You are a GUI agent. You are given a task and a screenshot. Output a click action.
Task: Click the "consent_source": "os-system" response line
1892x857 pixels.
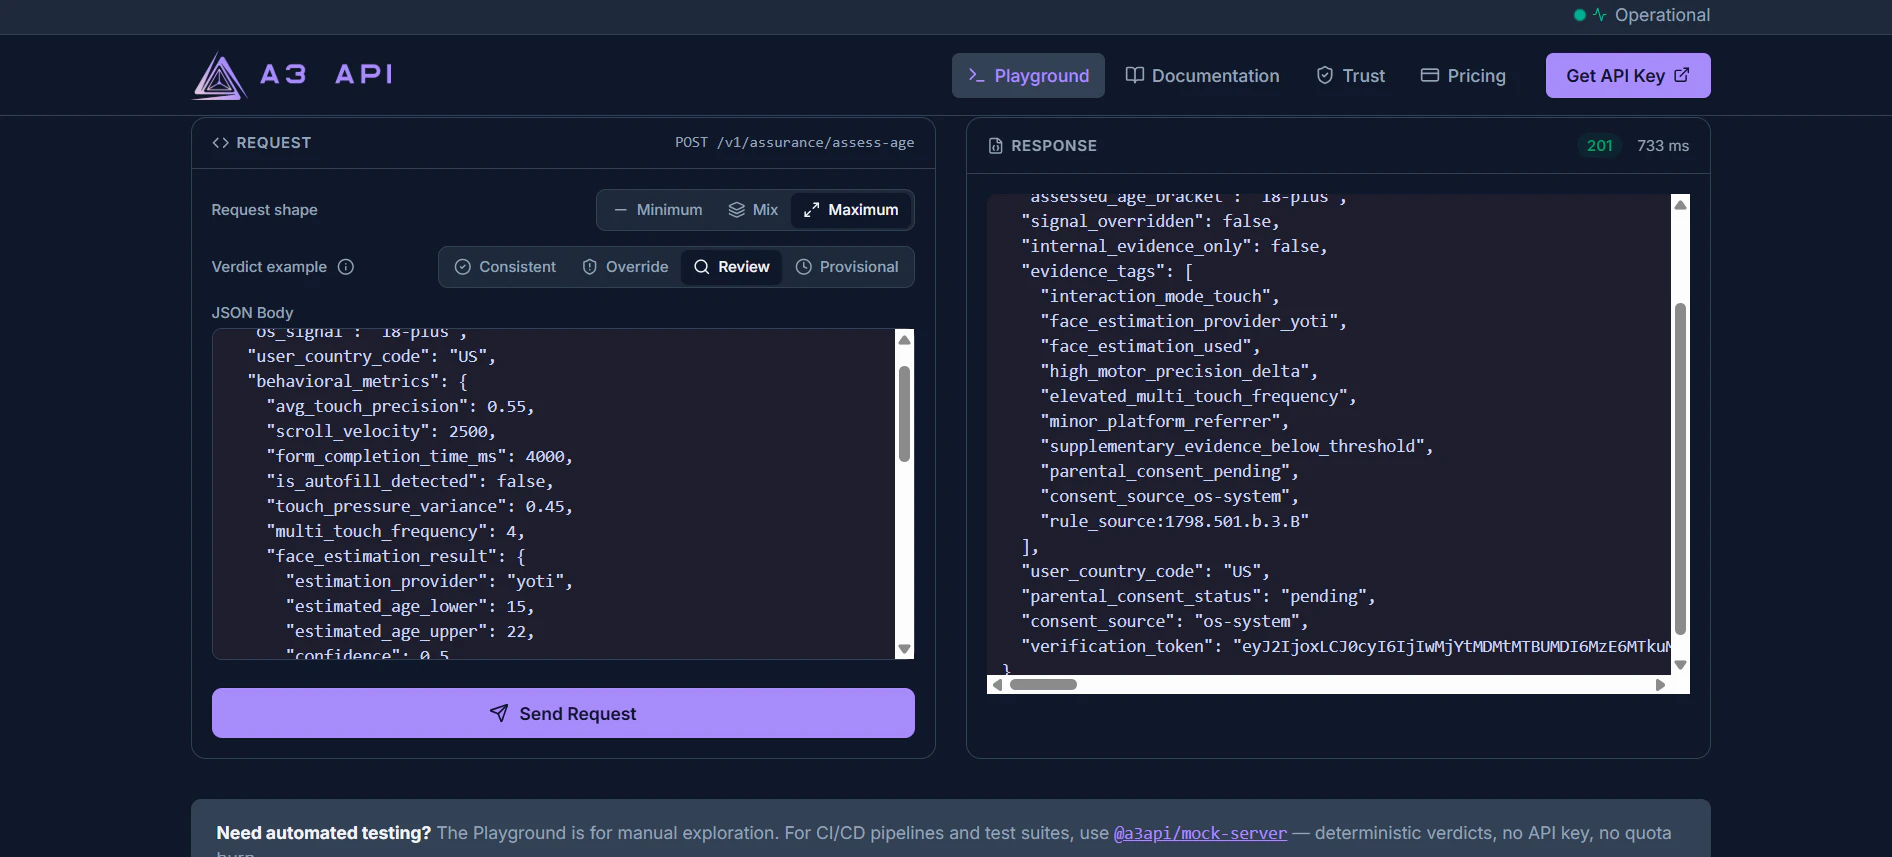[1164, 621]
